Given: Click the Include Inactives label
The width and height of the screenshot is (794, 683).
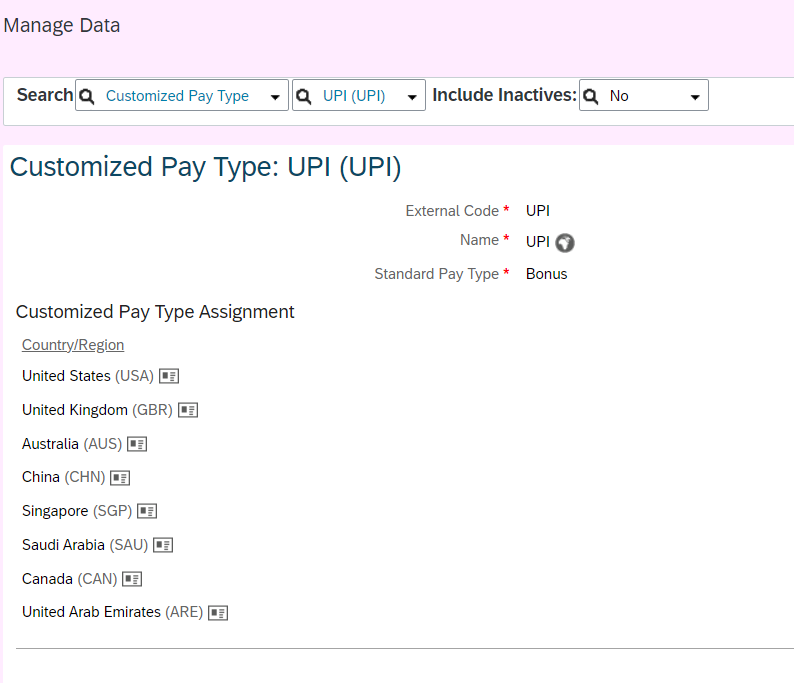Looking at the screenshot, I should pyautogui.click(x=504, y=95).
